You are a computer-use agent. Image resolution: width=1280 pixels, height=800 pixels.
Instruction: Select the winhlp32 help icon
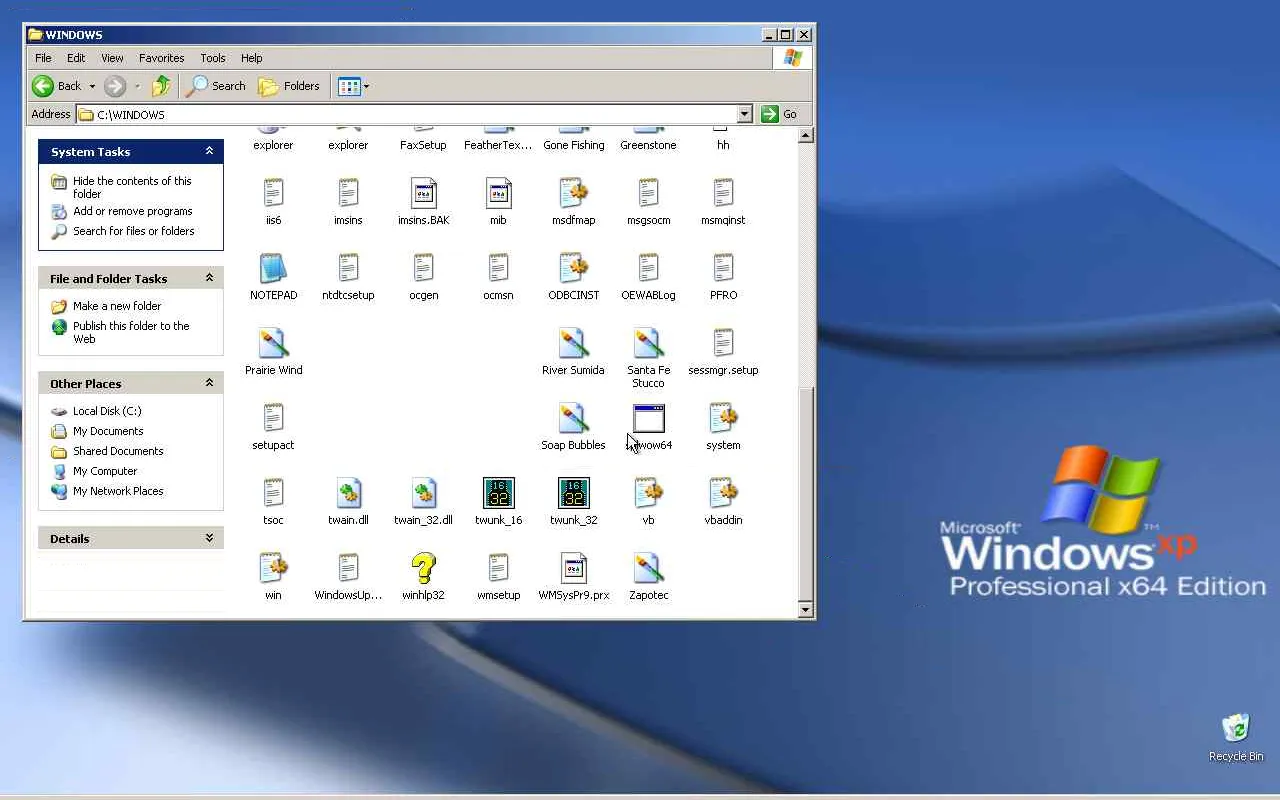pyautogui.click(x=423, y=568)
